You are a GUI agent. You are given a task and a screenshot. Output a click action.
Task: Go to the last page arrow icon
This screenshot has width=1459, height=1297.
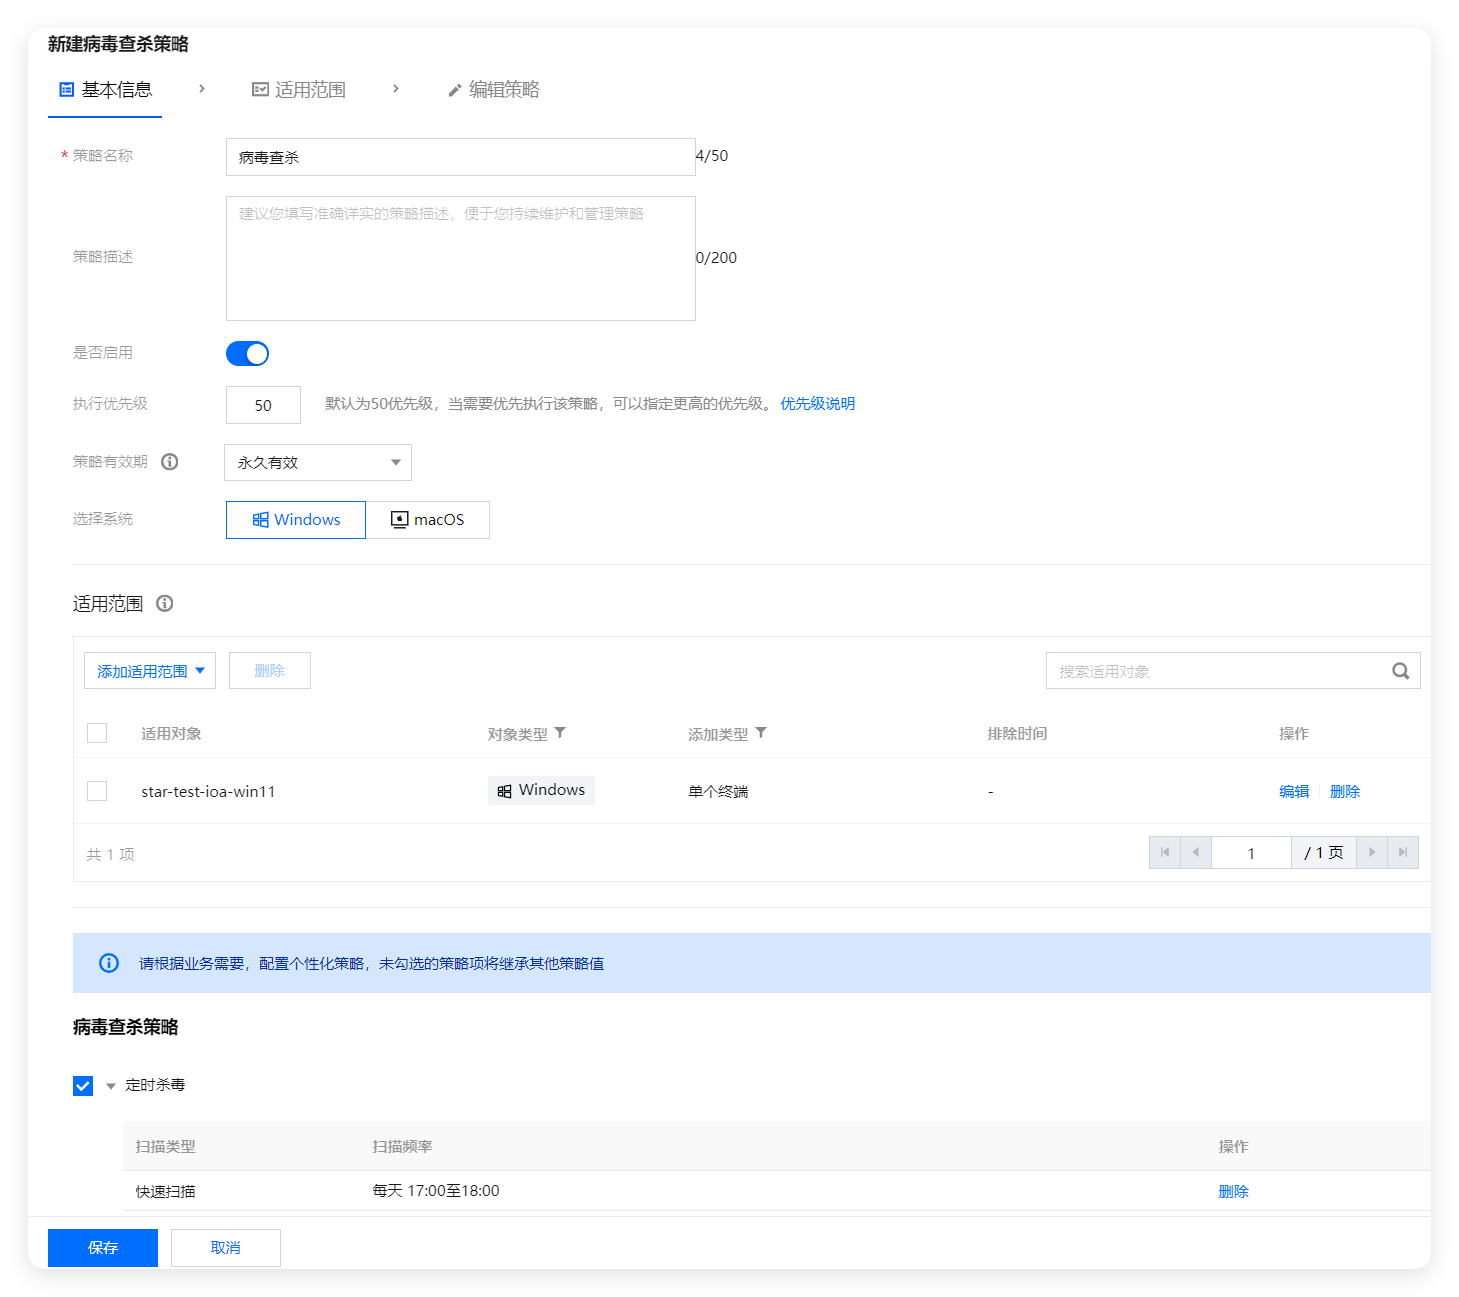click(x=1402, y=853)
